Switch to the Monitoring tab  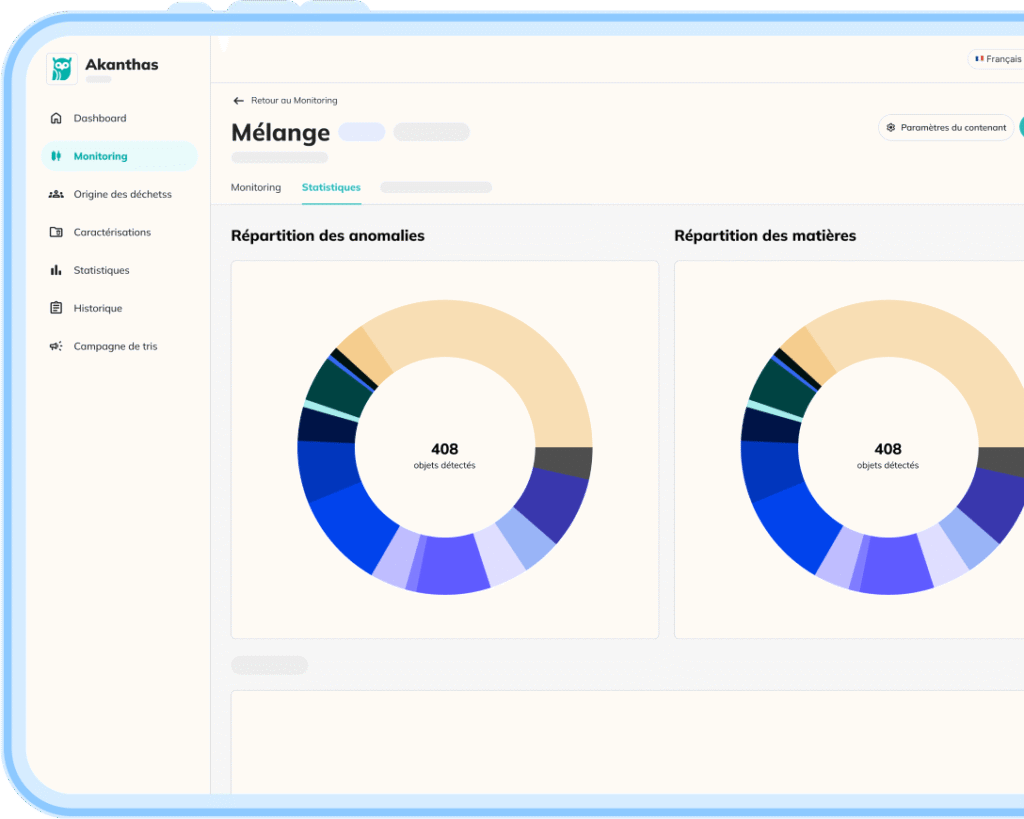256,187
